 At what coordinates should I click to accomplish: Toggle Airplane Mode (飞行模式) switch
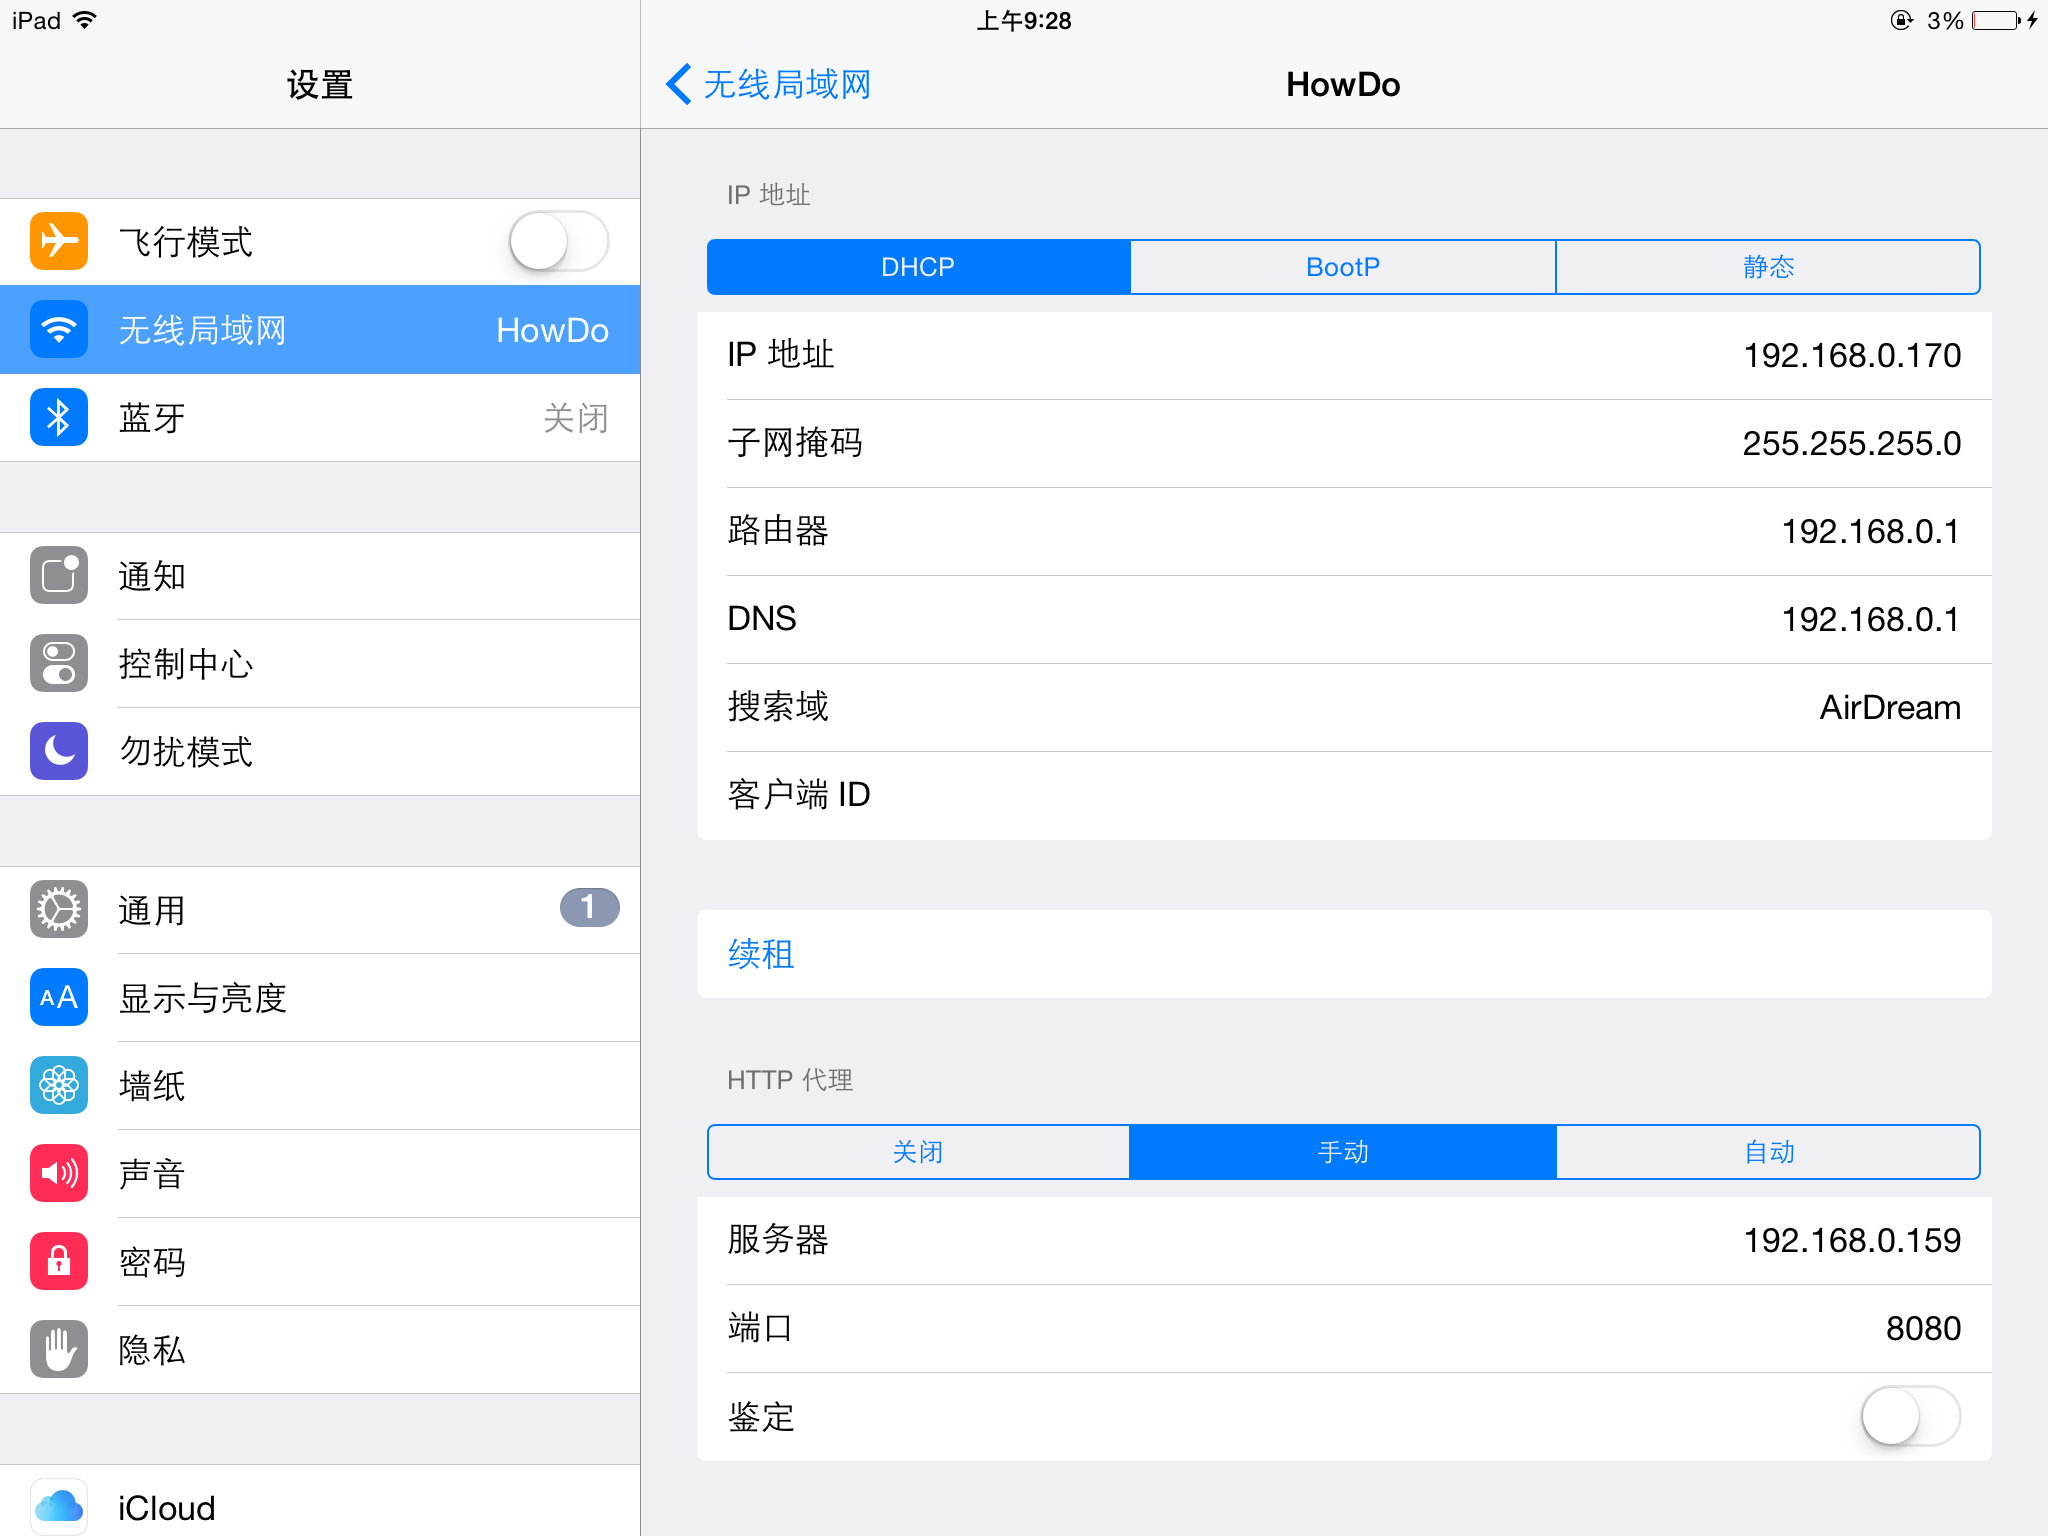559,241
